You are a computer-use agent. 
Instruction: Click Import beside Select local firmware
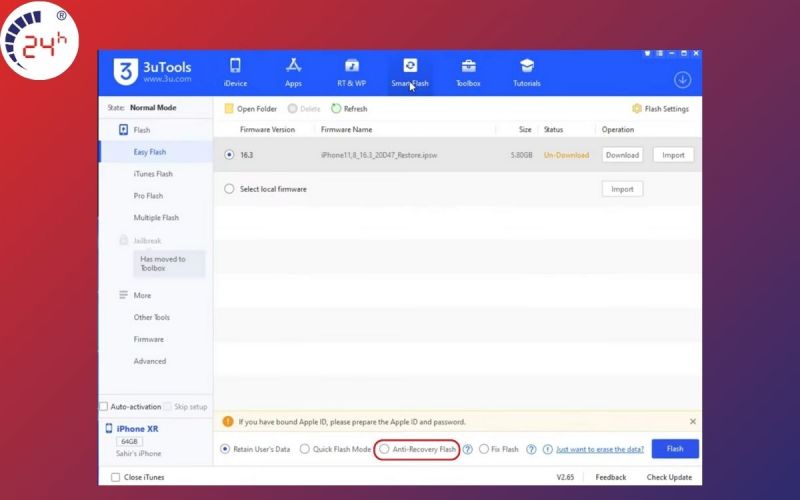pyautogui.click(x=622, y=189)
